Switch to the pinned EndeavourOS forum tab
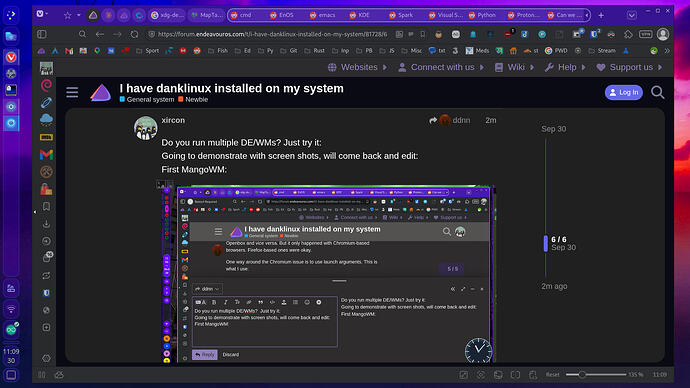Viewport: 690px width, 388px height. pyautogui.click(x=93, y=15)
